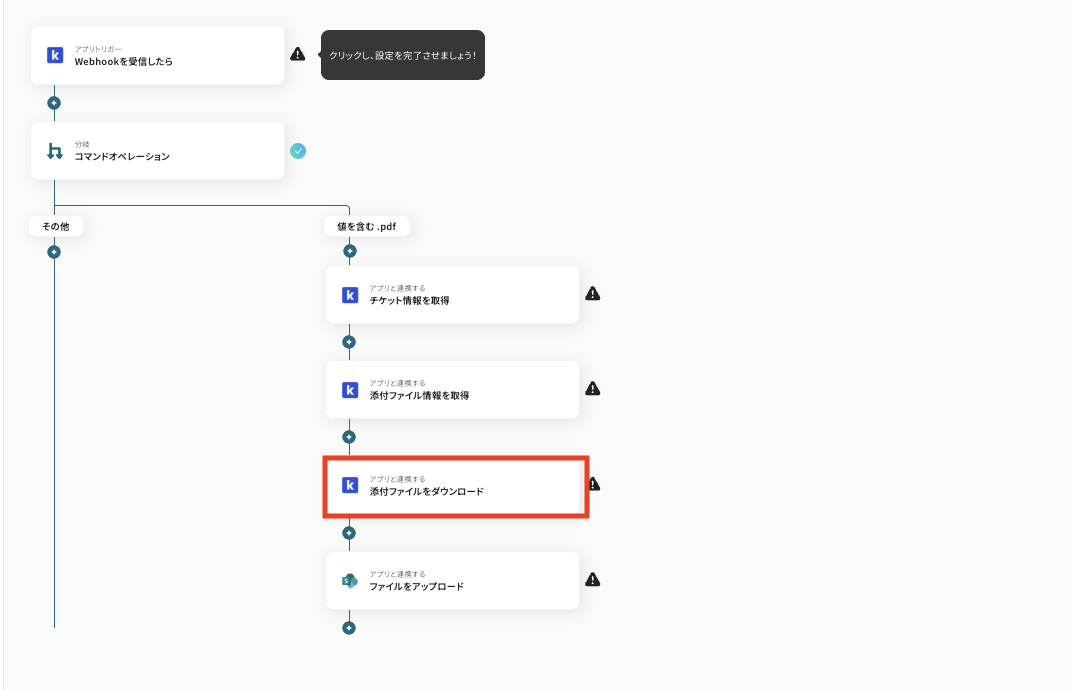Click the warning icon beside 添付ファイルをダウンロード

594,484
